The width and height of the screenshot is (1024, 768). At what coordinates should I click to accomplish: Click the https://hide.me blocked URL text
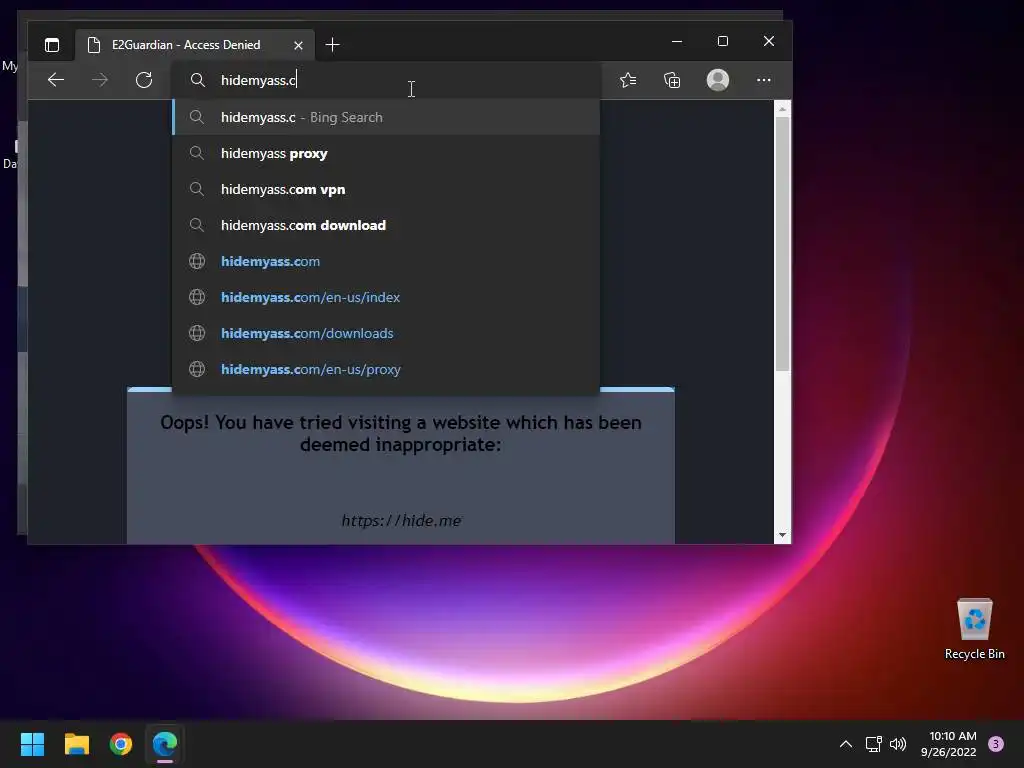tap(401, 520)
